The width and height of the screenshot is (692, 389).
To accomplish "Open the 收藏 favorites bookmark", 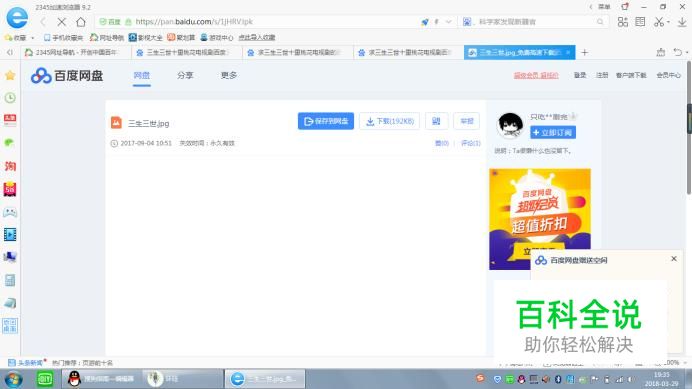I will pyautogui.click(x=16, y=38).
